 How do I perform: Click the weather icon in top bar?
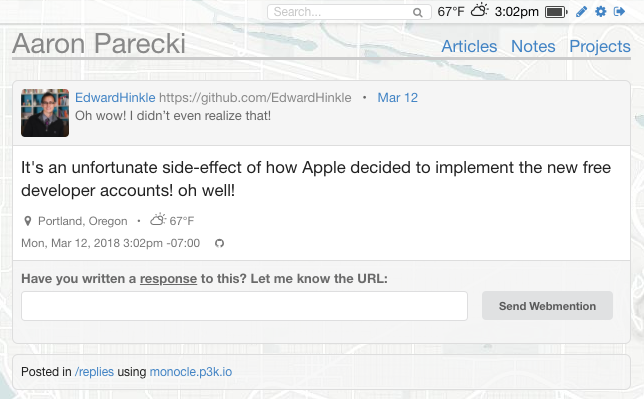tap(479, 11)
